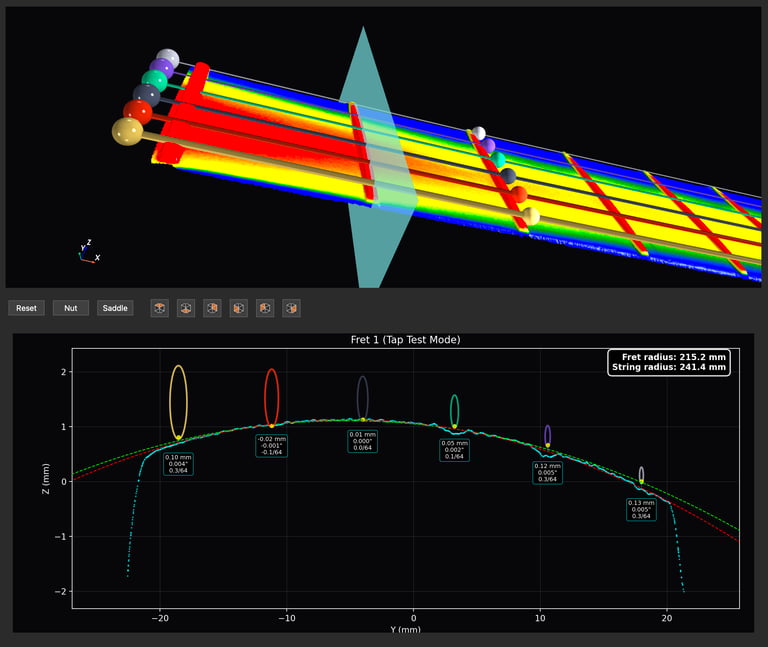Jump to the Nut view
Viewport: 768px width, 647px height.
71,308
